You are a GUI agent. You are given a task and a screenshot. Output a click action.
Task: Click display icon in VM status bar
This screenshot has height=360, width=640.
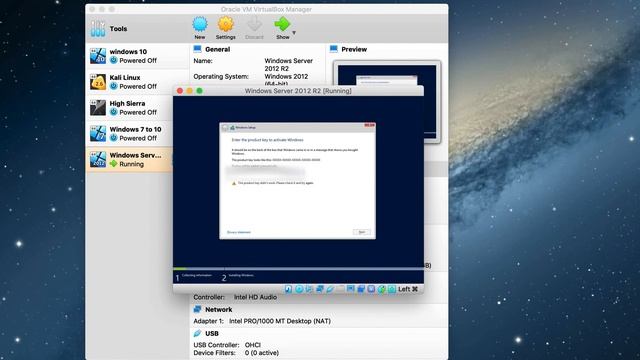[351, 289]
